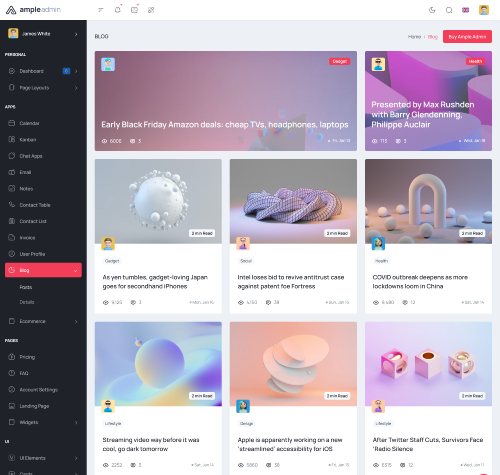The width and height of the screenshot is (500, 475).
Task: Toggle dark mode moon icon
Action: (432, 10)
